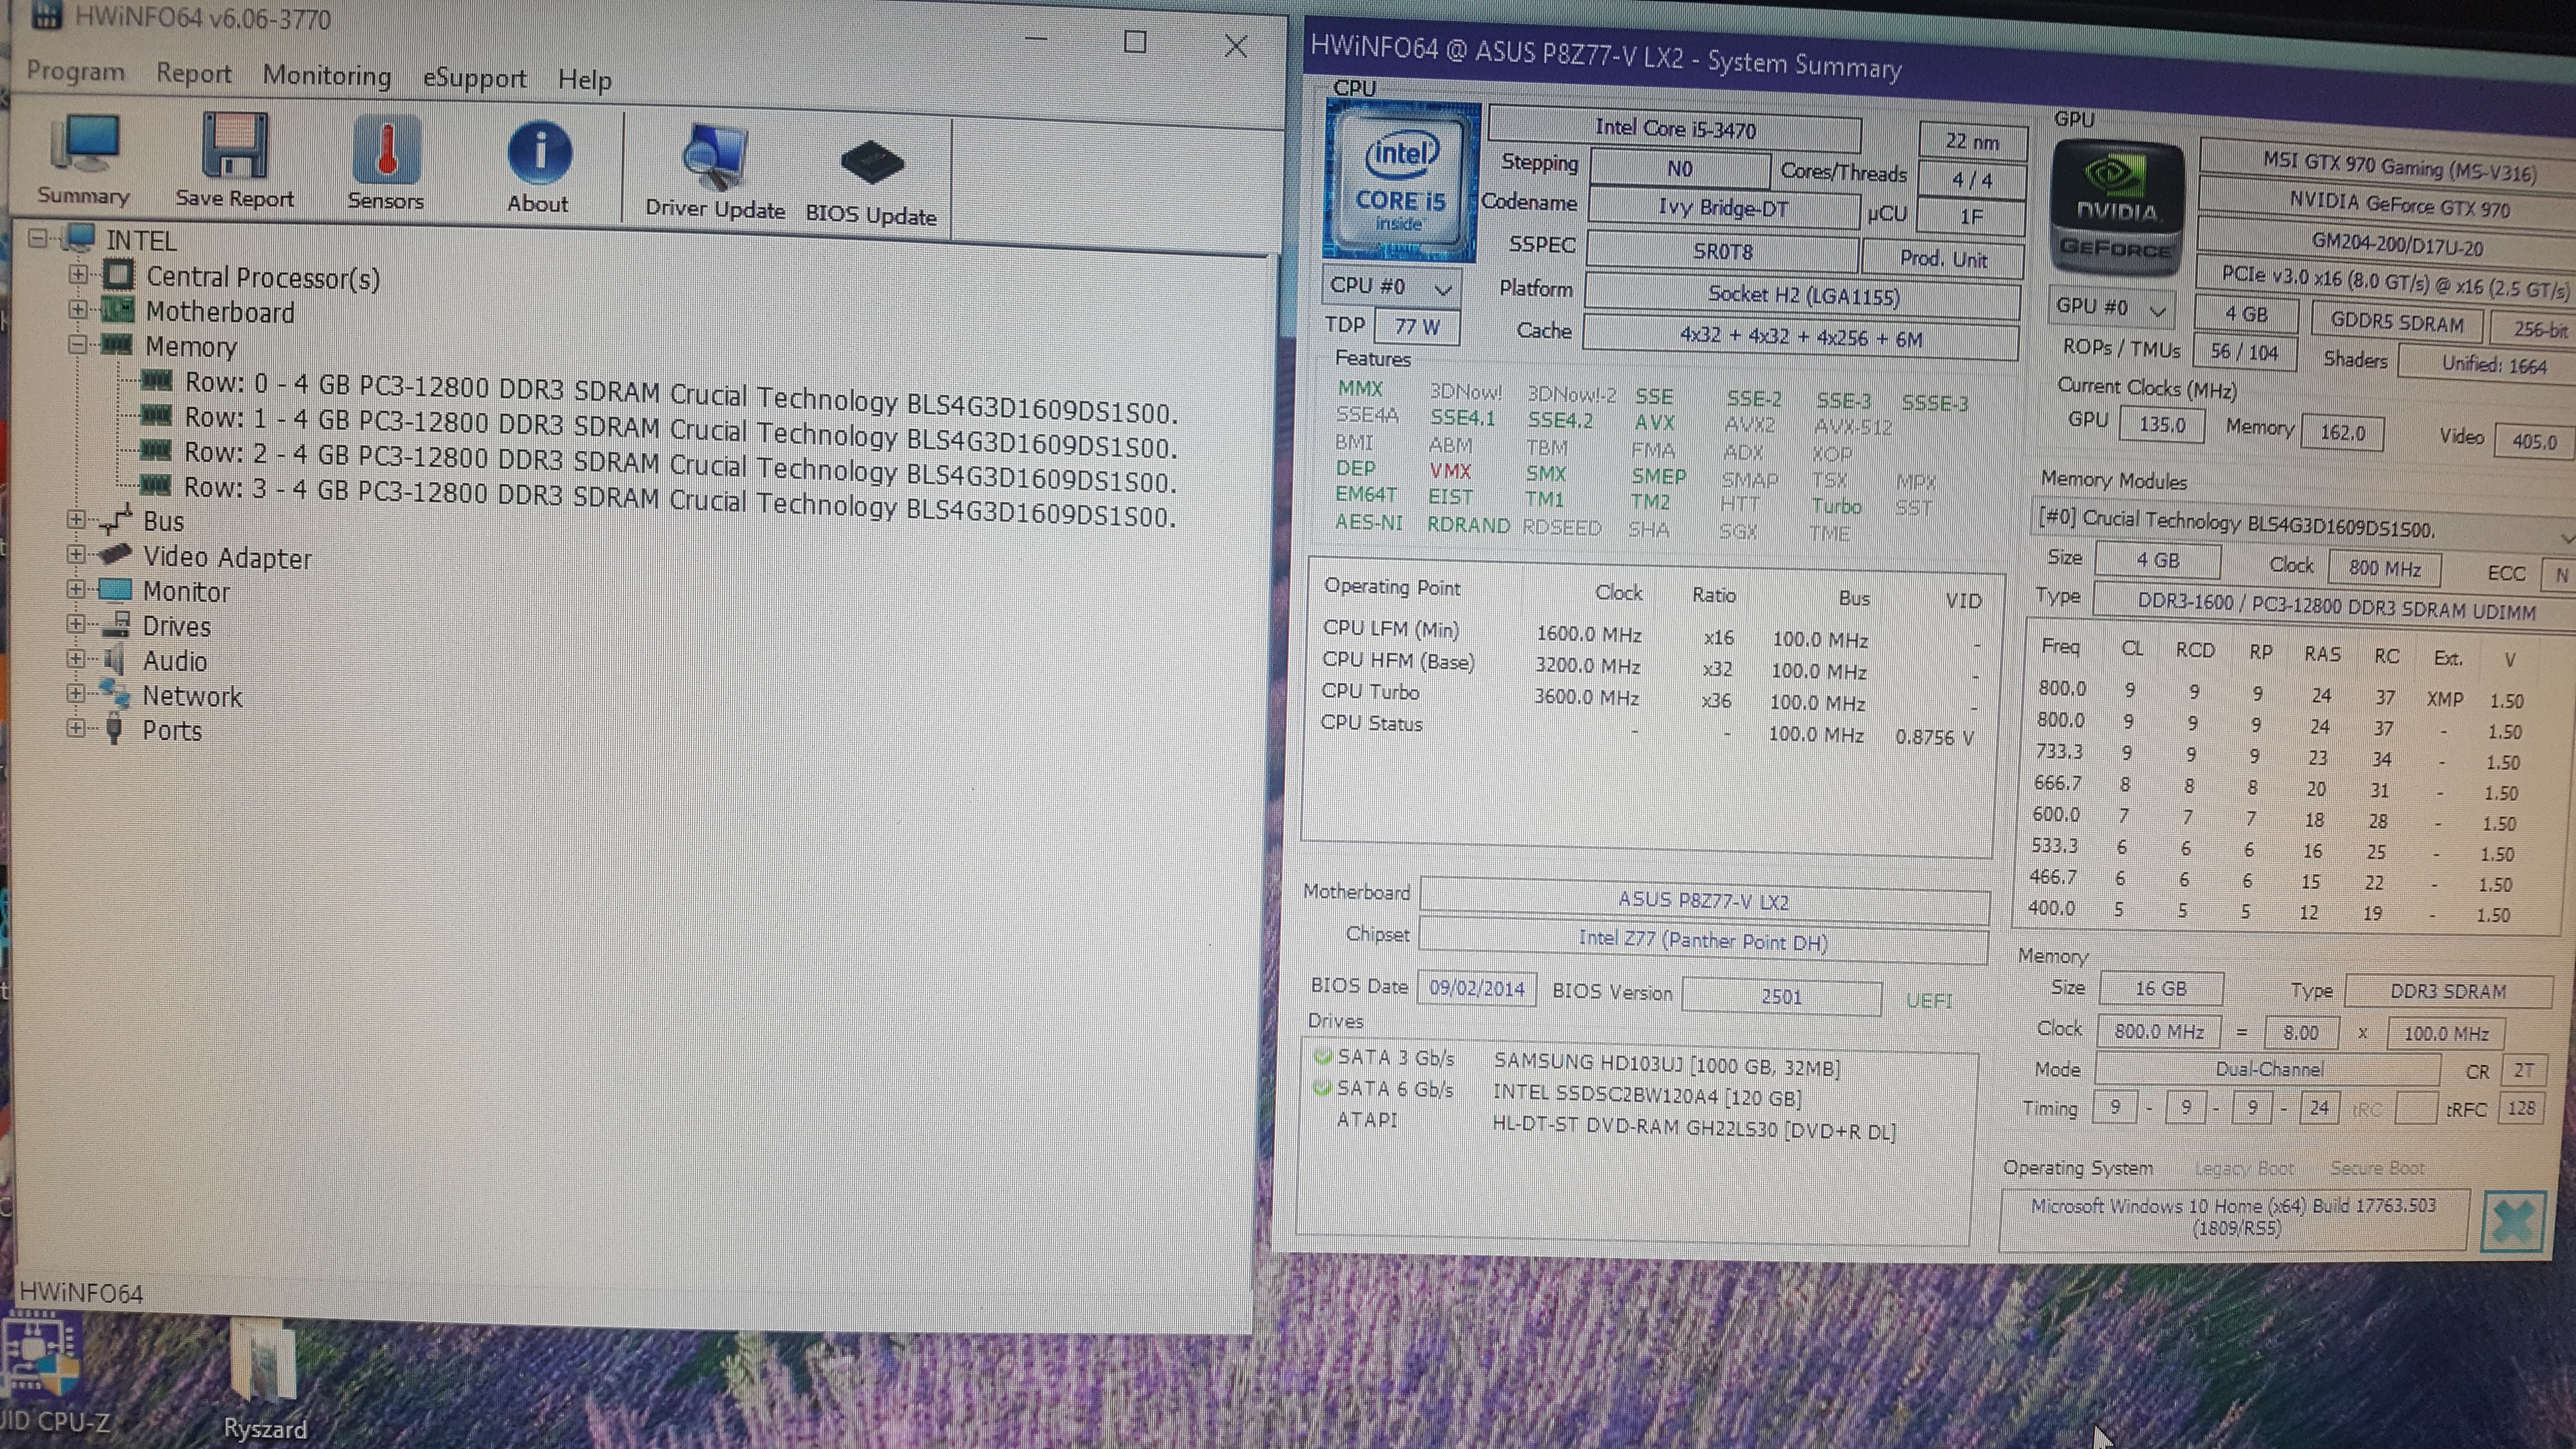This screenshot has width=2576, height=1449.
Task: Click the 77 W TDP value
Action: [1417, 326]
